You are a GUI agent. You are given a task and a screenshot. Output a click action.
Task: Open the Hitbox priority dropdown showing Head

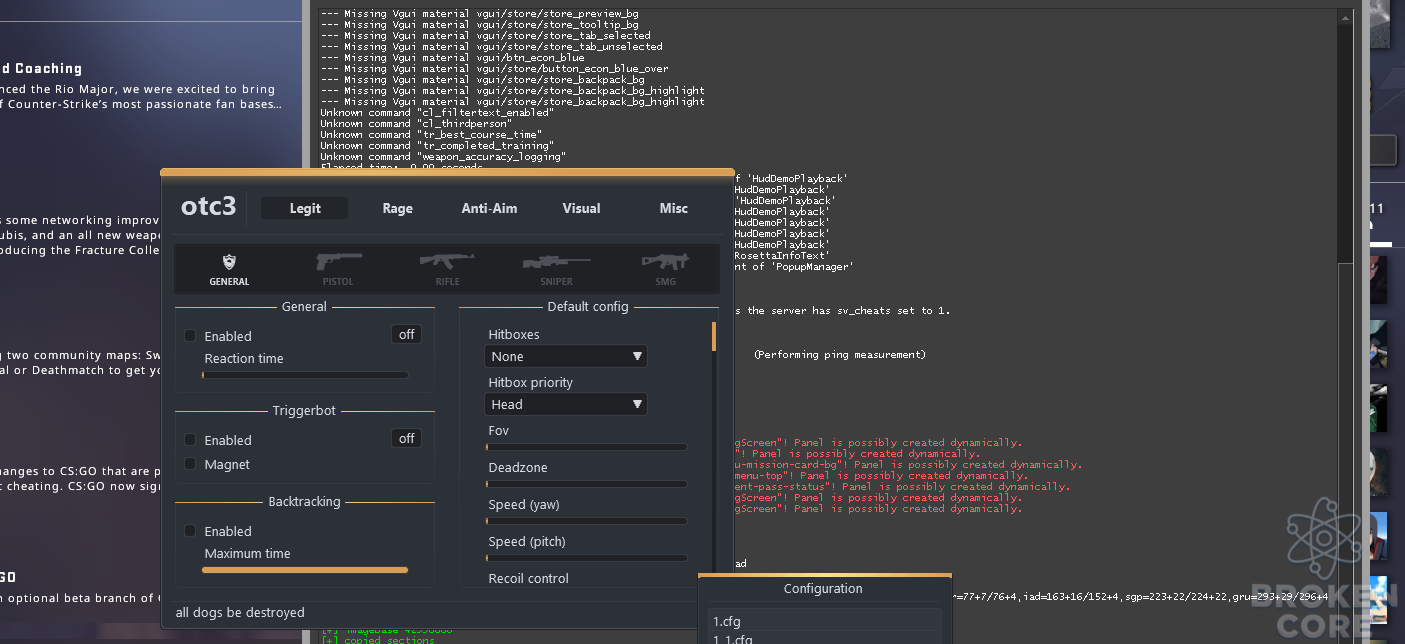566,404
